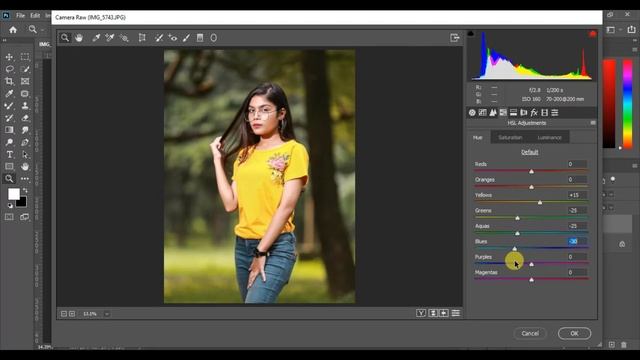Viewport: 640px width, 360px height.
Task: Select Photoshop Type tool
Action: (x=9, y=155)
